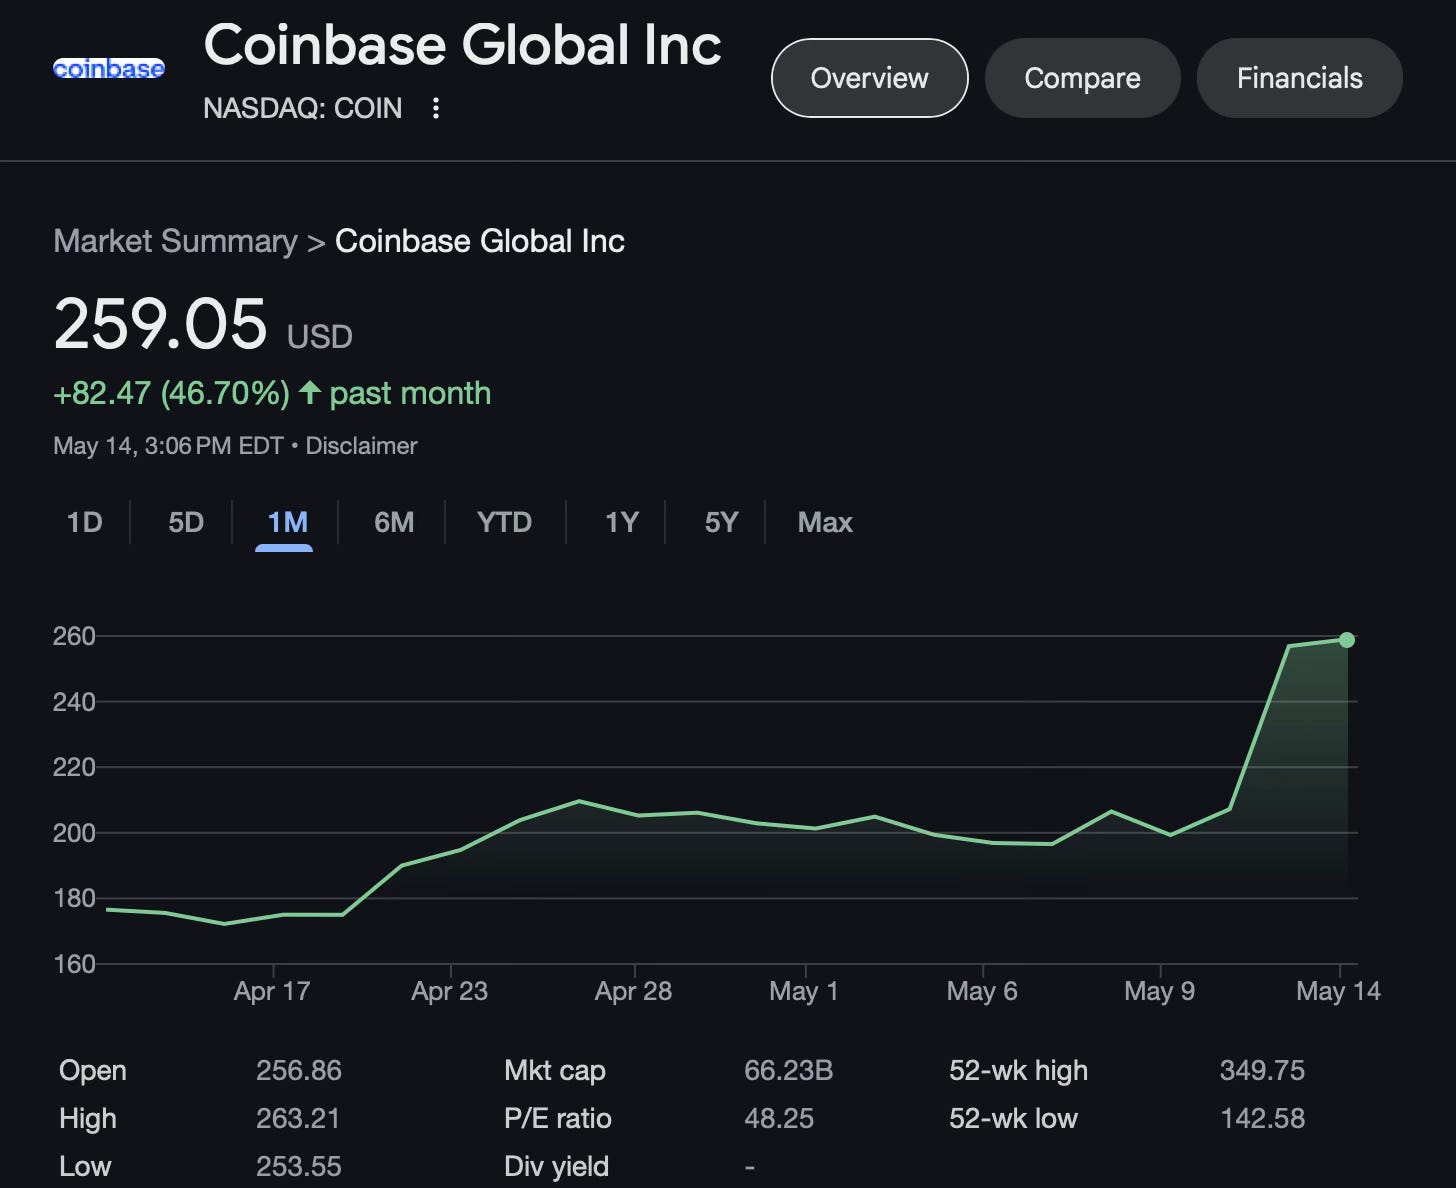This screenshot has width=1456, height=1188.
Task: Click the green endpoint dot on chart
Action: click(x=1347, y=640)
